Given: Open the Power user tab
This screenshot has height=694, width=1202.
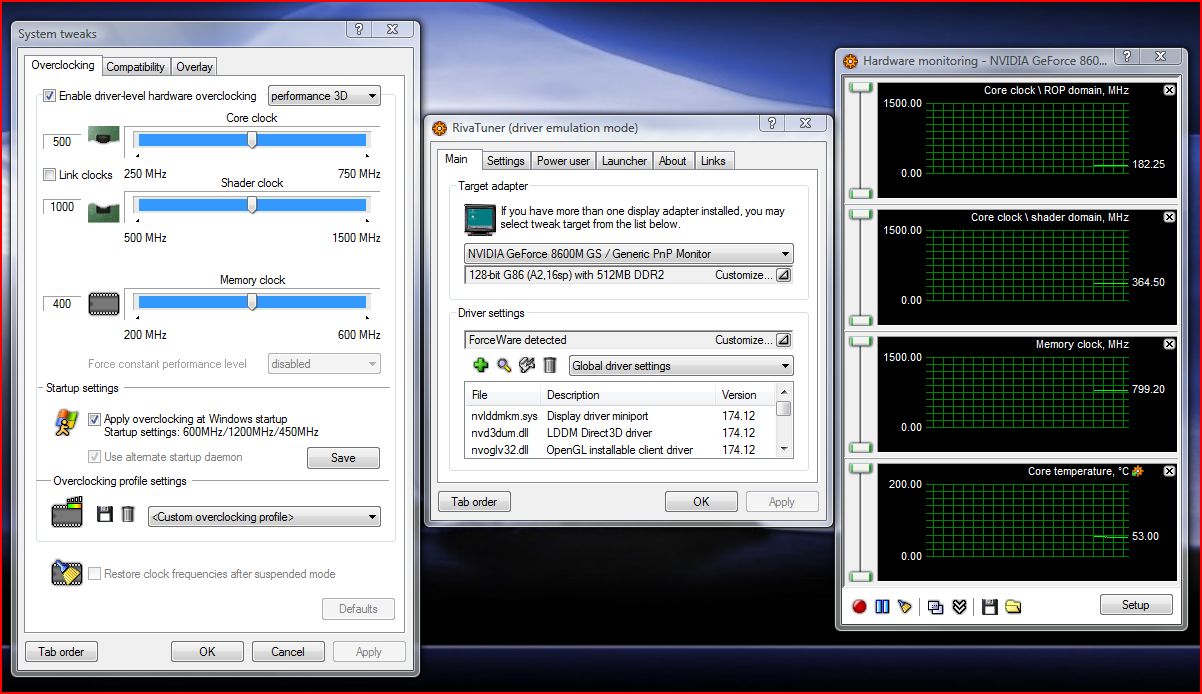Looking at the screenshot, I should 563,161.
